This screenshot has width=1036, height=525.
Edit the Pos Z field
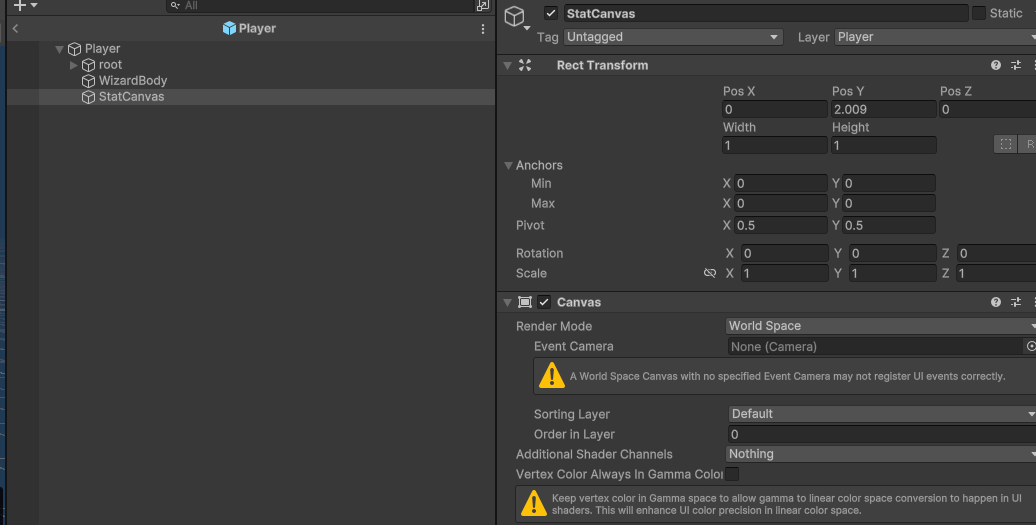pyautogui.click(x=987, y=109)
